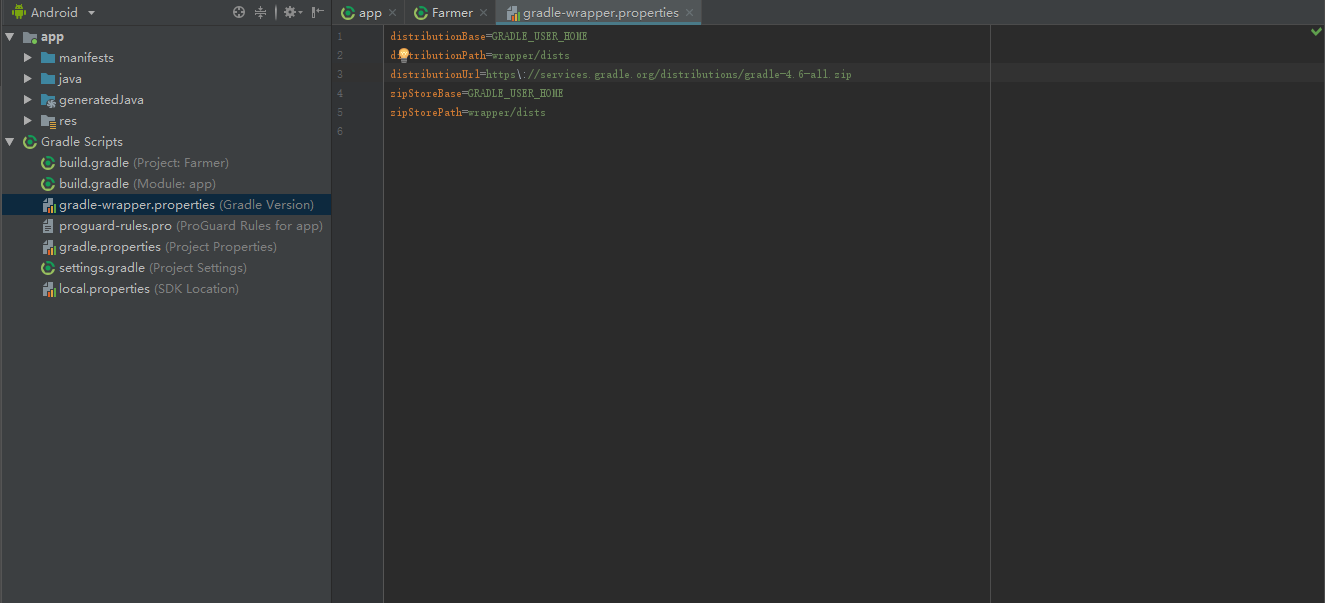Click the Gradle icon beside build.gradle (Module: app)
Image resolution: width=1325 pixels, height=603 pixels.
[47, 183]
